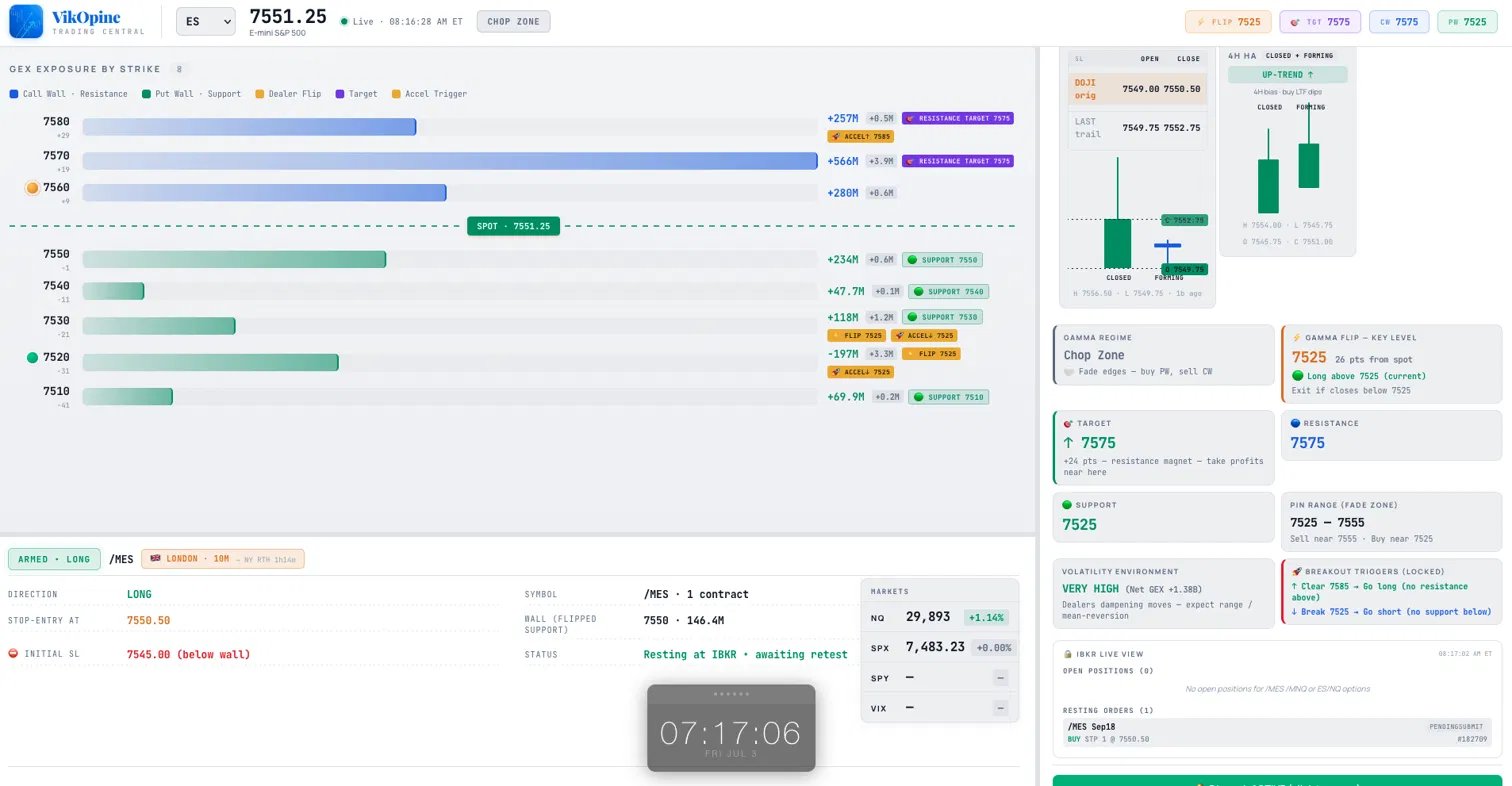Click the Target card dart icon
The image size is (1512, 786).
1068,424
